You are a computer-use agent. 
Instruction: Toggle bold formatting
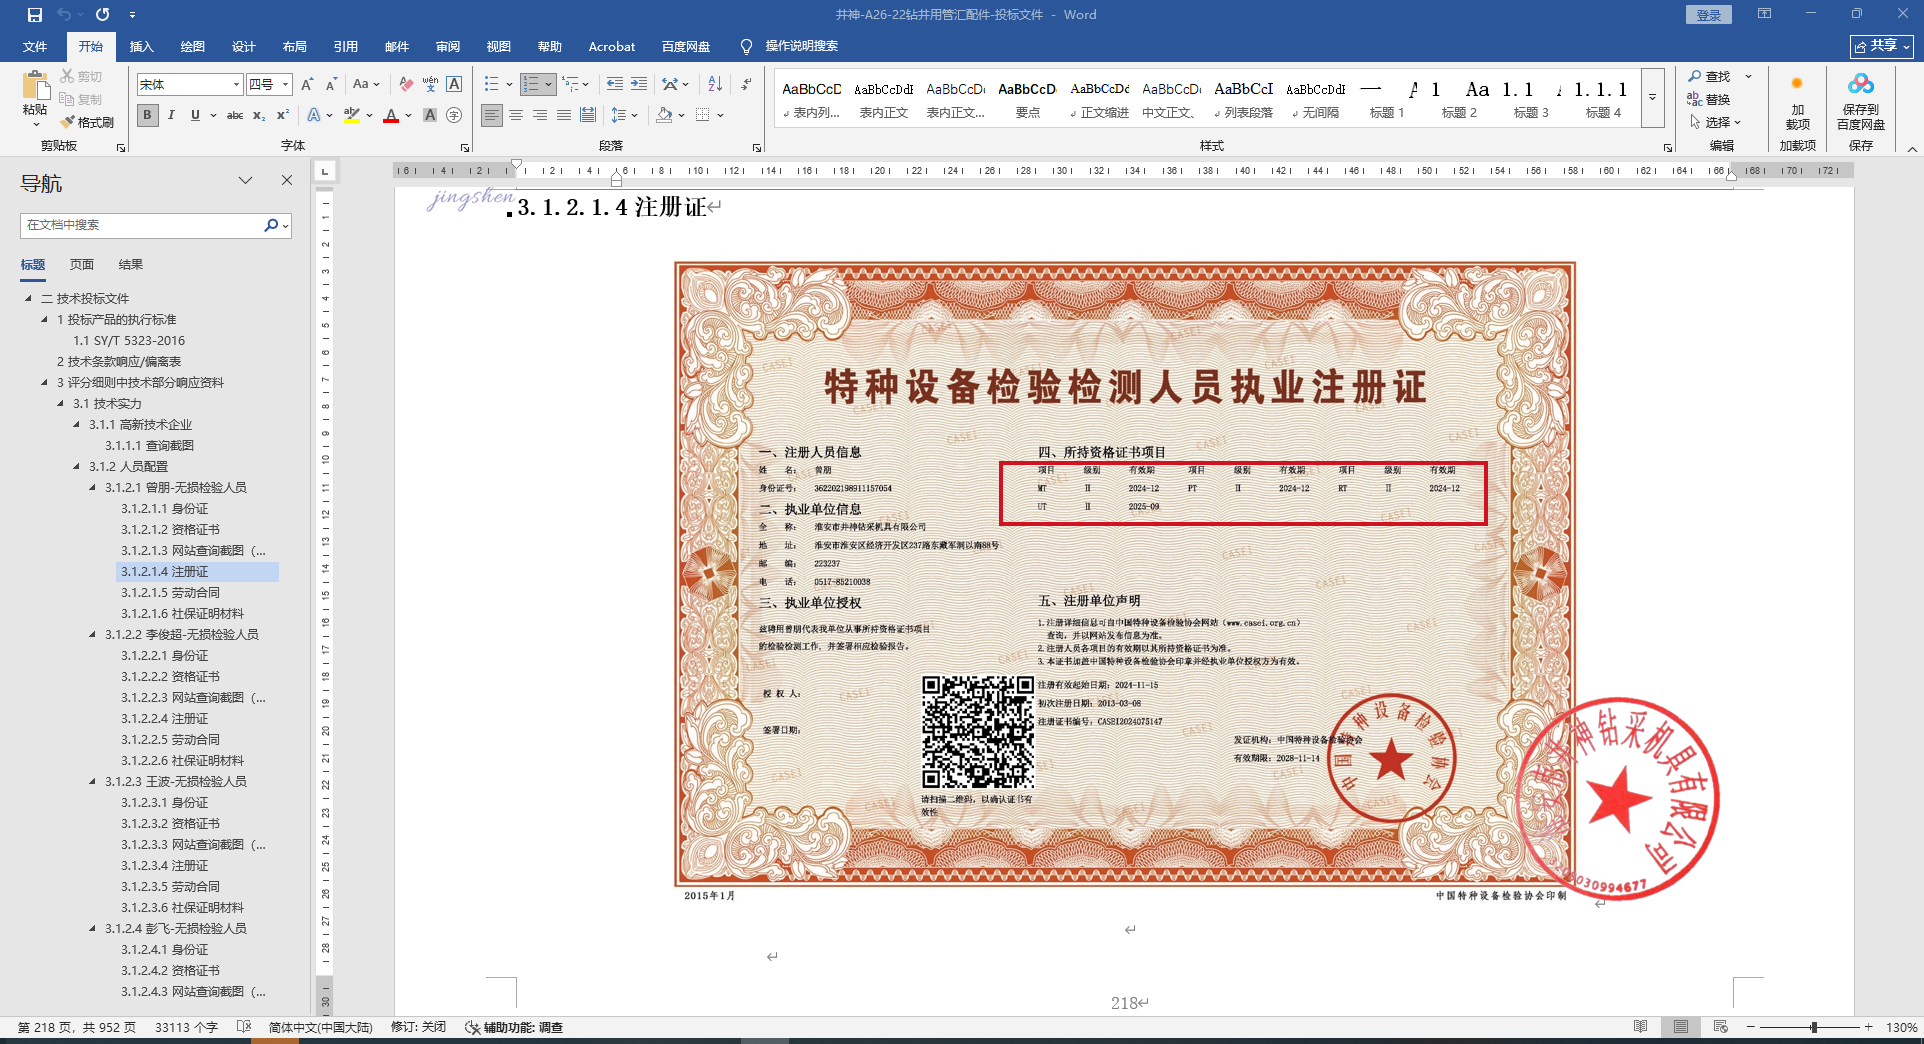point(147,115)
